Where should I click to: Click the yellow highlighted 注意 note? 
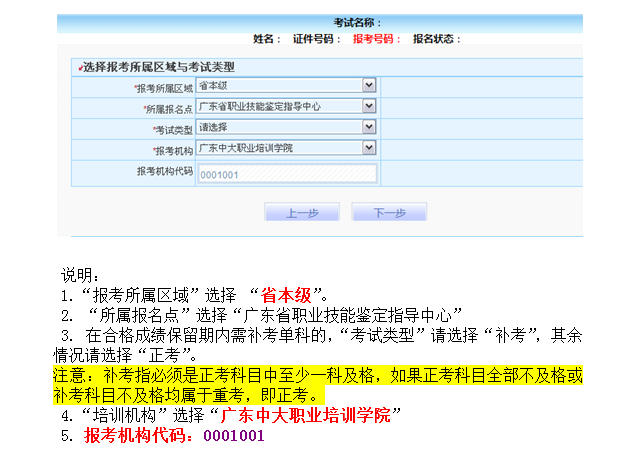coord(318,385)
